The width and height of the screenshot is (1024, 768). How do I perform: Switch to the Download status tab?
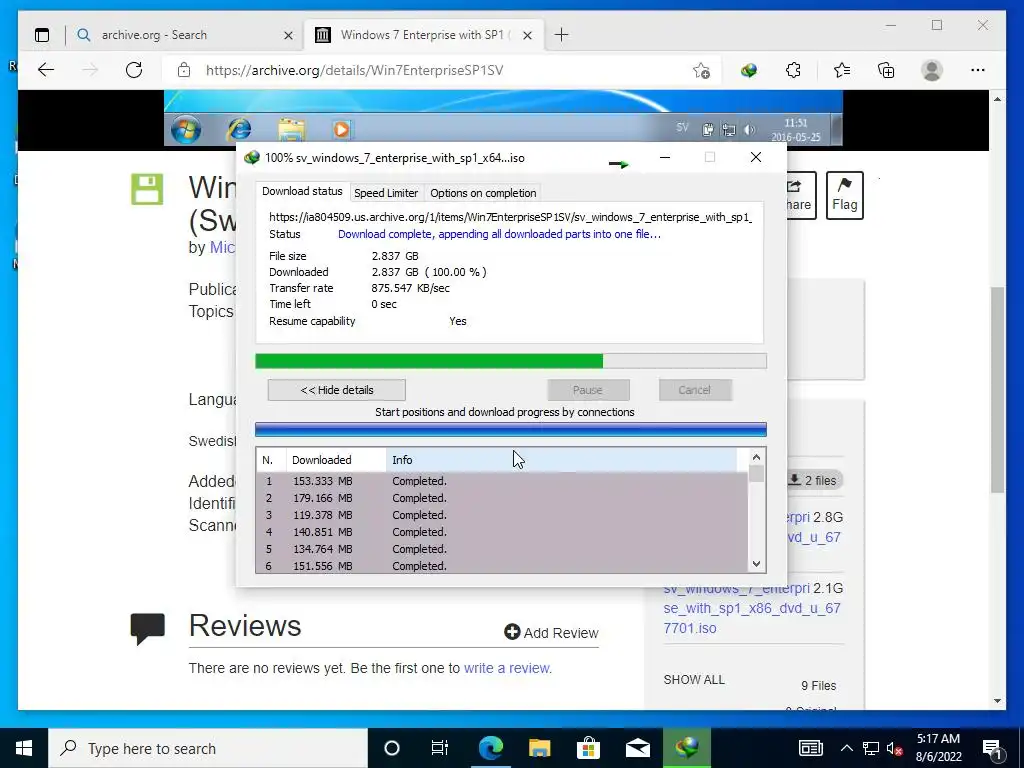(x=302, y=191)
